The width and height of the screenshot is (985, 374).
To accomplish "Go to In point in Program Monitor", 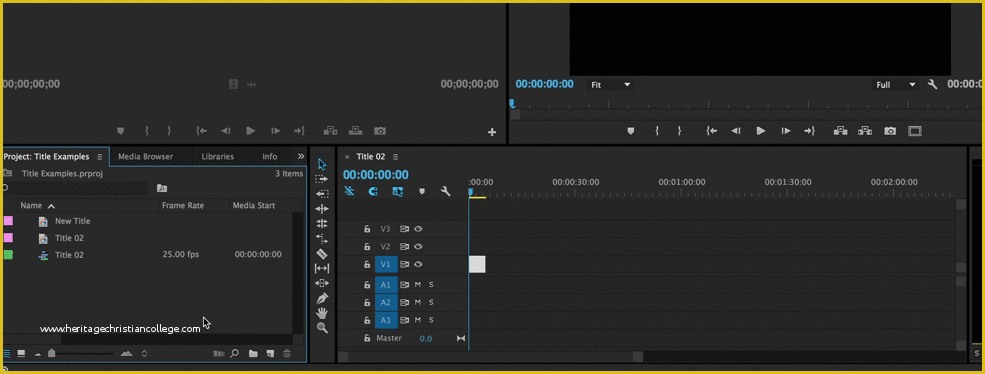I will [x=711, y=131].
